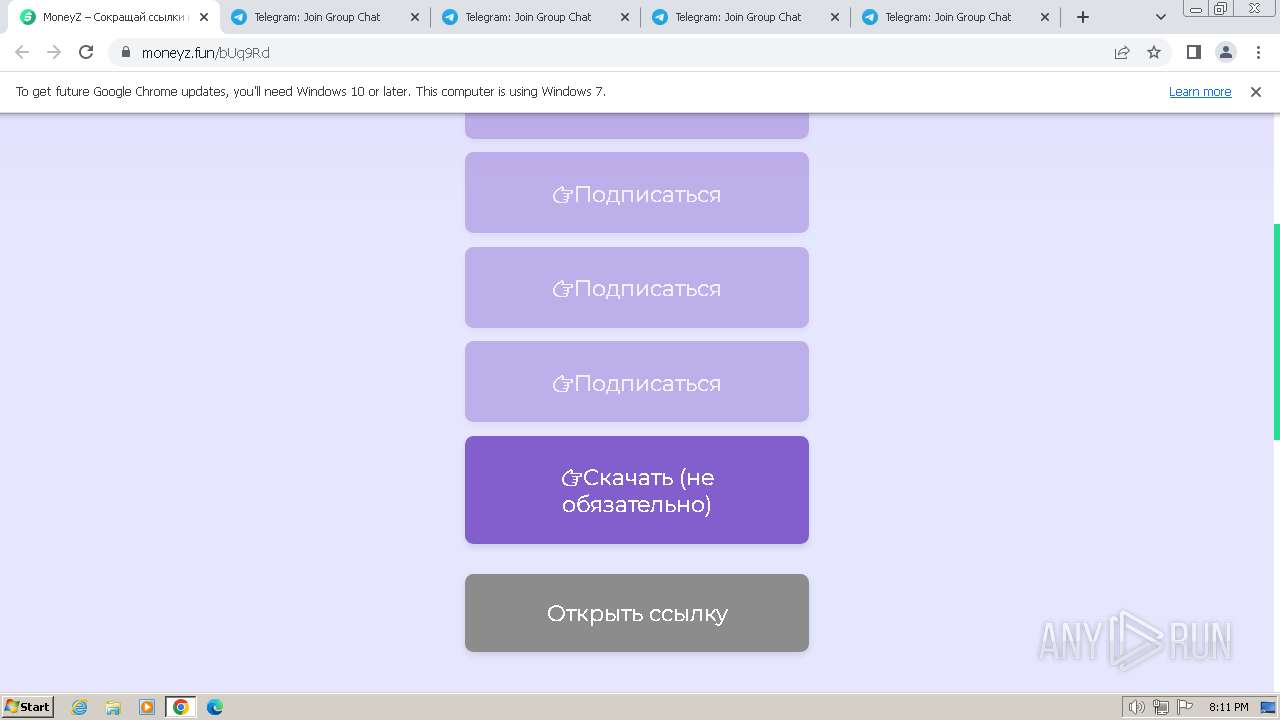Reload the moneyz.fun page
The height and width of the screenshot is (720, 1280).
86,52
